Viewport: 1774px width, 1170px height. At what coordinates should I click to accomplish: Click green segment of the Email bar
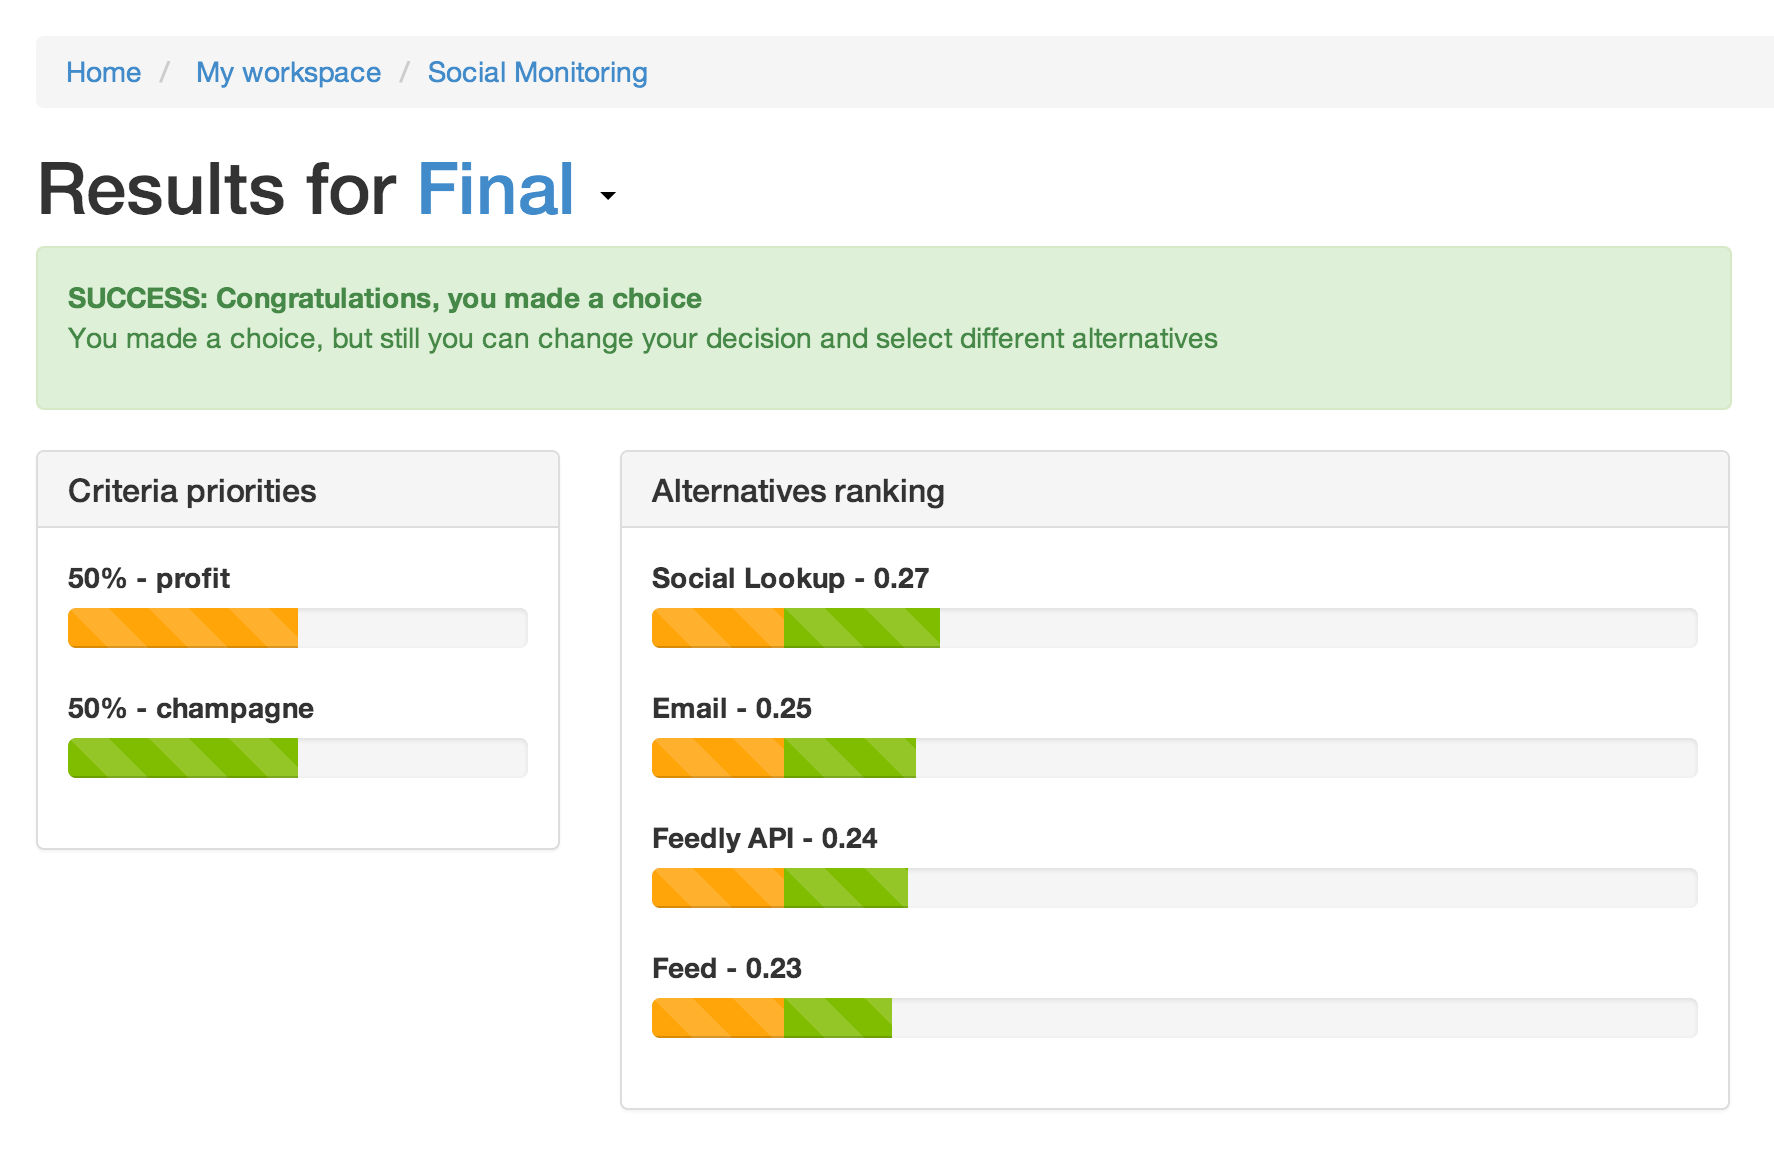849,758
